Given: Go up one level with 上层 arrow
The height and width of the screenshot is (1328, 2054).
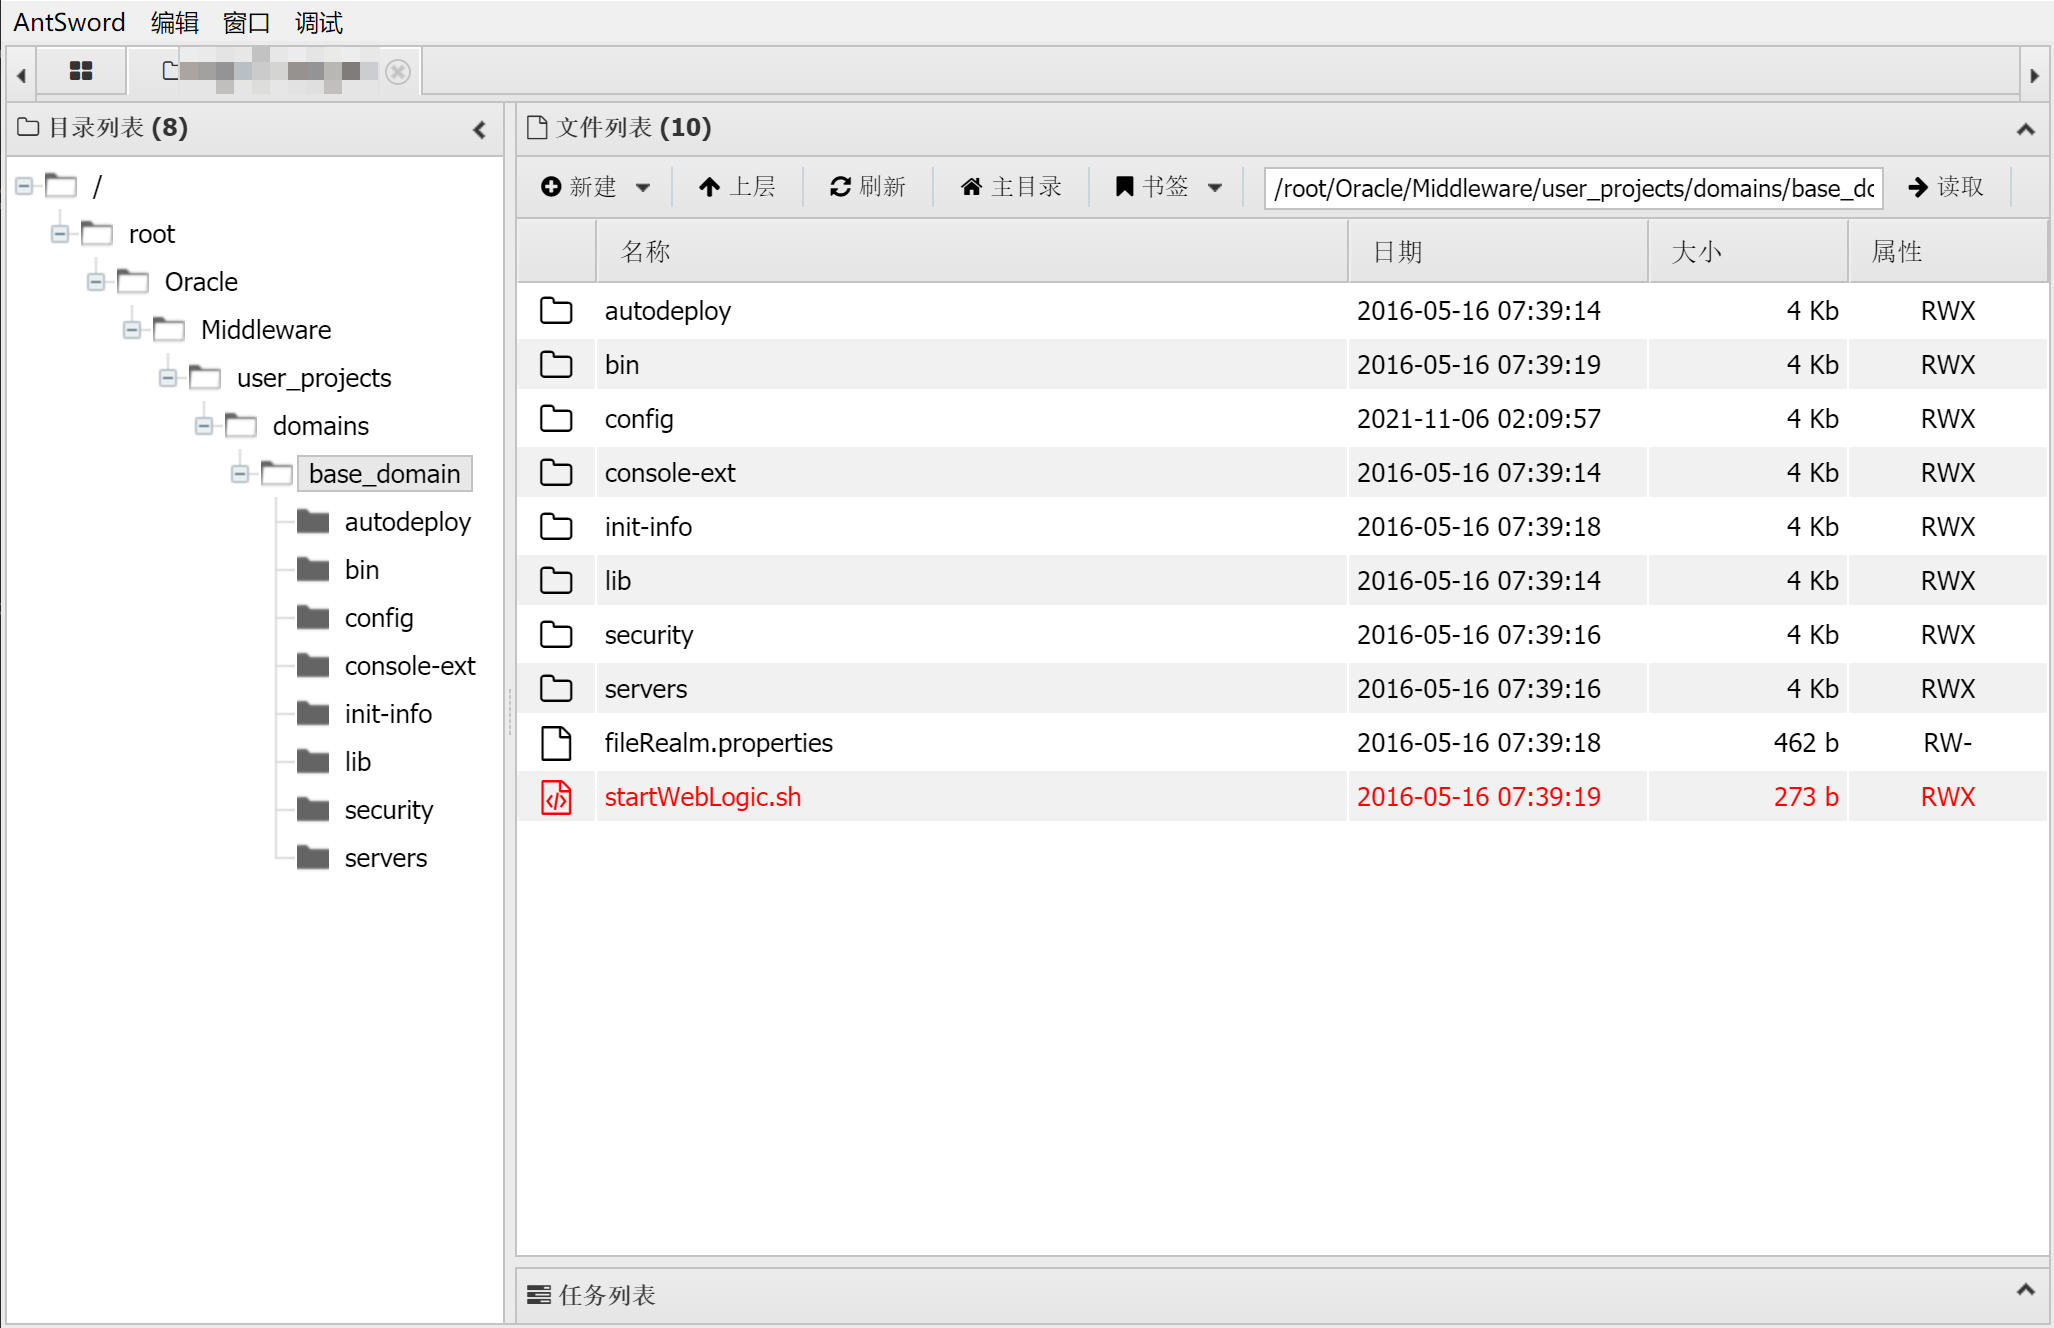Looking at the screenshot, I should point(709,187).
